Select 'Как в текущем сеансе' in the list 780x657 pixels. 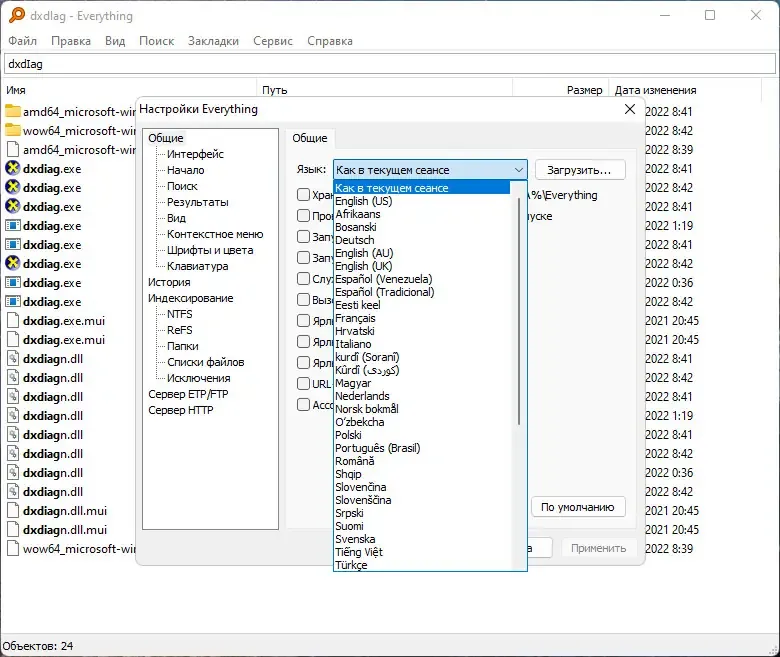[x=422, y=188]
